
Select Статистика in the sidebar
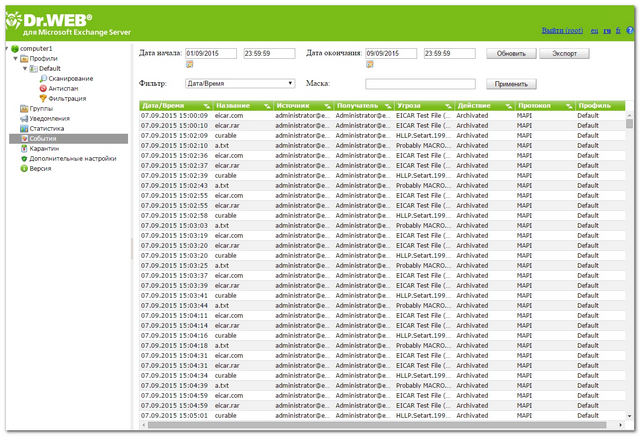click(47, 129)
